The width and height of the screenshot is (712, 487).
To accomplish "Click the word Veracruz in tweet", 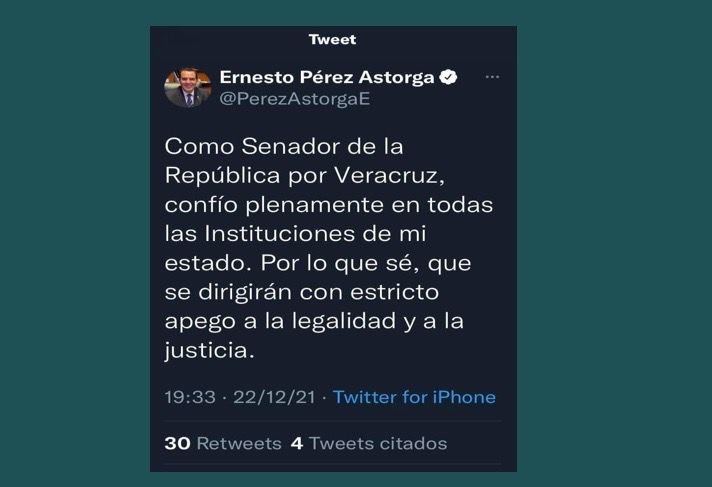I will click(389, 176).
